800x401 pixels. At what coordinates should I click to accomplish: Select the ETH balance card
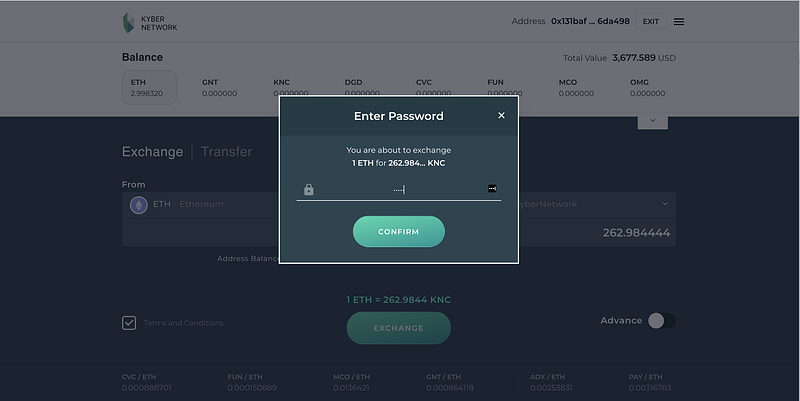[149, 87]
